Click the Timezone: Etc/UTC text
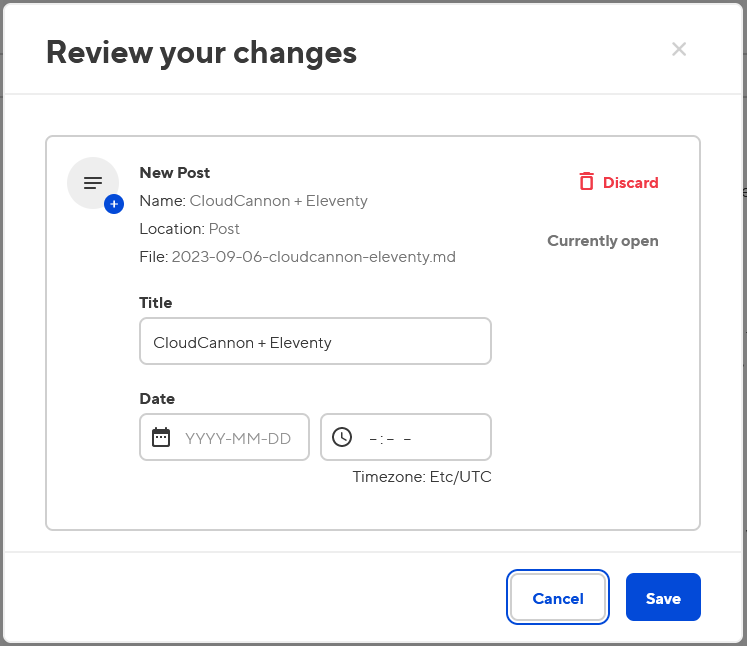747x646 pixels. click(421, 477)
